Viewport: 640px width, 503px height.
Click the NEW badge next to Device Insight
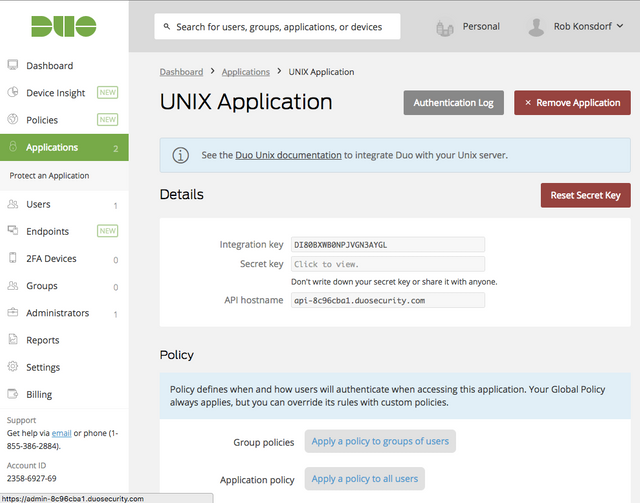point(107,92)
